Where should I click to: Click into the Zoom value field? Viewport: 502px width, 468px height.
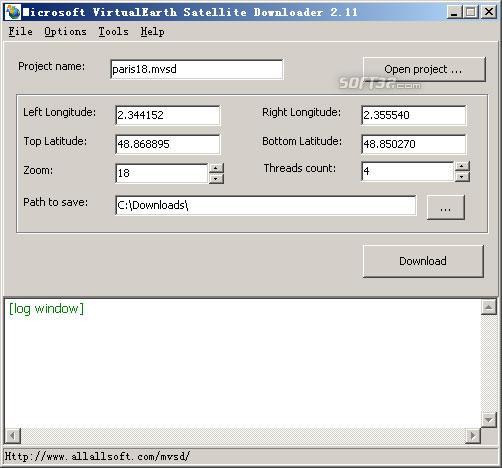[x=162, y=173]
